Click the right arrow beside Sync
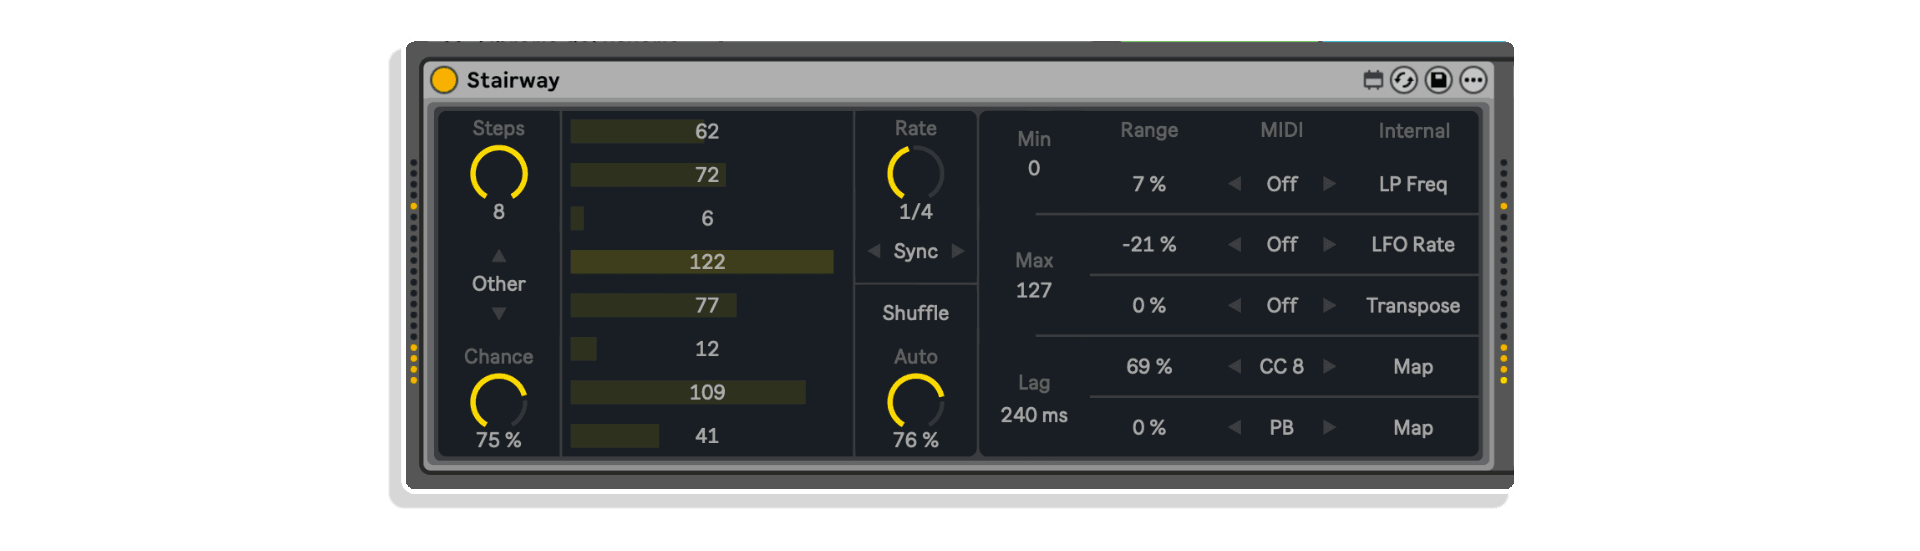The width and height of the screenshot is (1920, 551). pyautogui.click(x=958, y=251)
